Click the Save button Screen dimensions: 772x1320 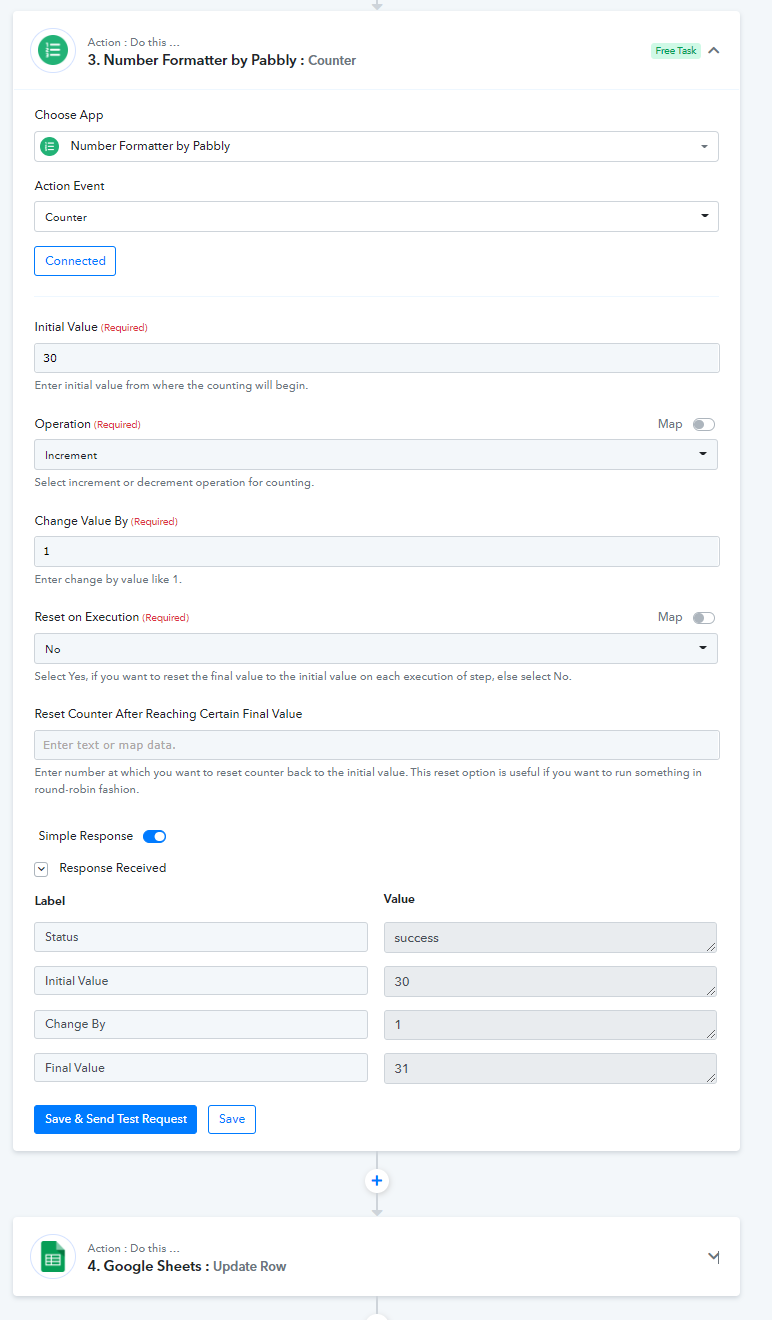(232, 1119)
